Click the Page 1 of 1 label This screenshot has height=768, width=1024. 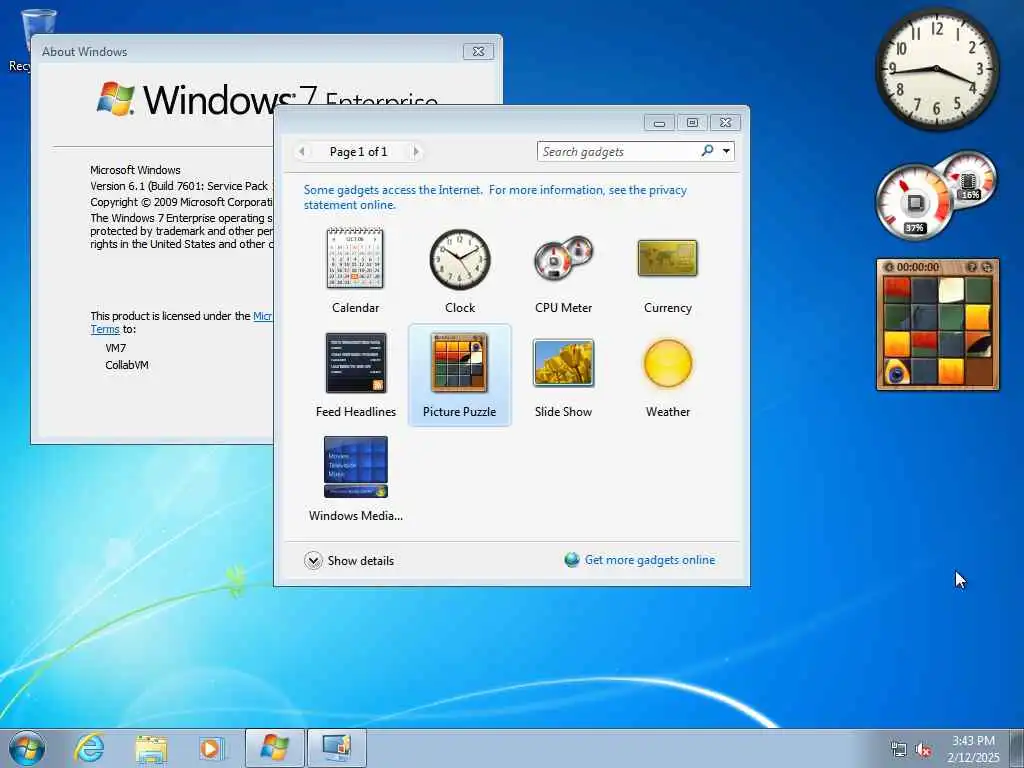pos(359,152)
